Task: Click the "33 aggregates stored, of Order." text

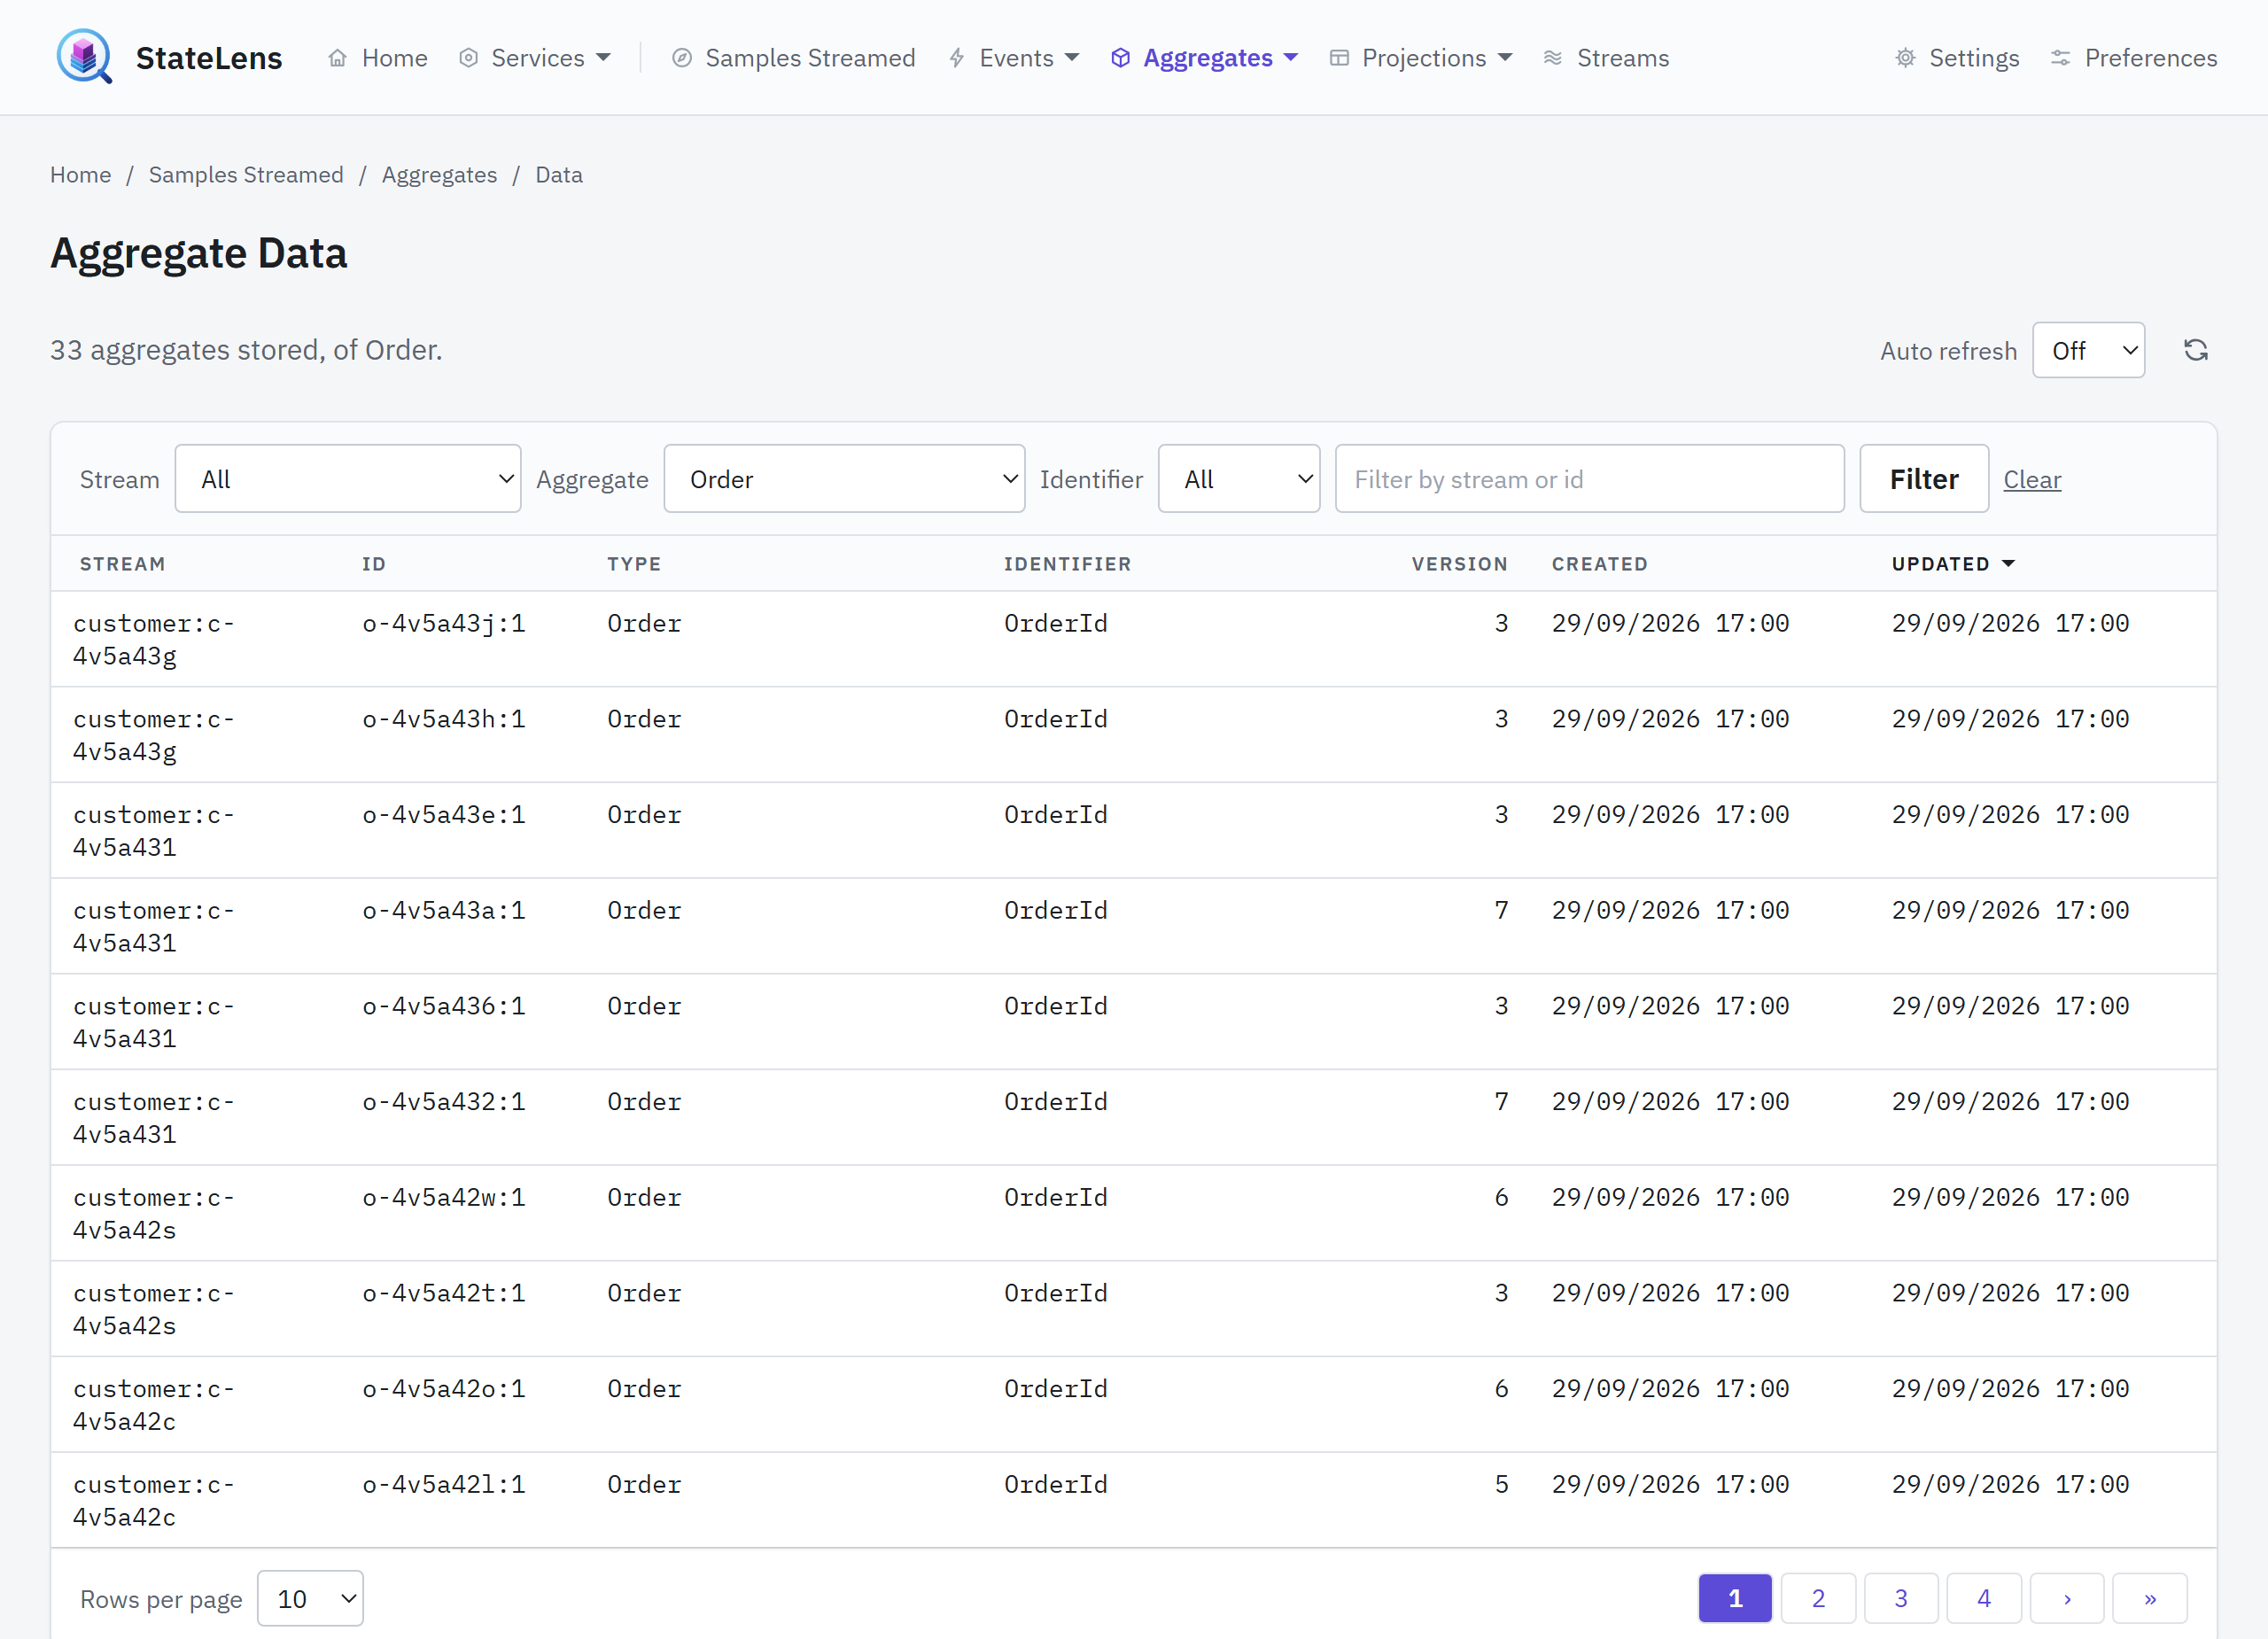Action: [x=246, y=350]
